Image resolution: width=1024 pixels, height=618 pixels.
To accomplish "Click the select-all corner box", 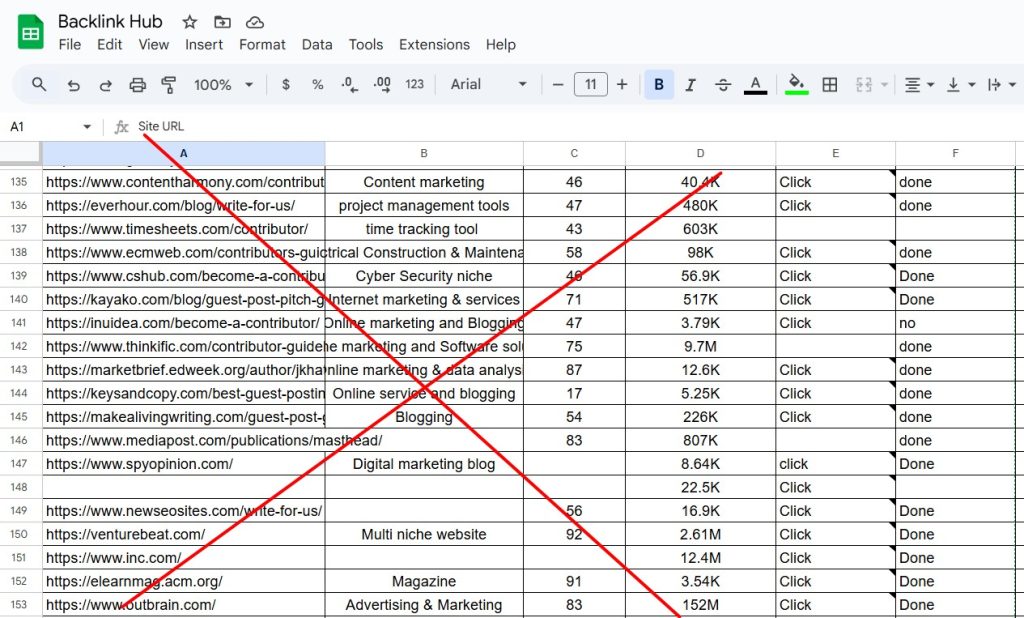I will (x=20, y=153).
